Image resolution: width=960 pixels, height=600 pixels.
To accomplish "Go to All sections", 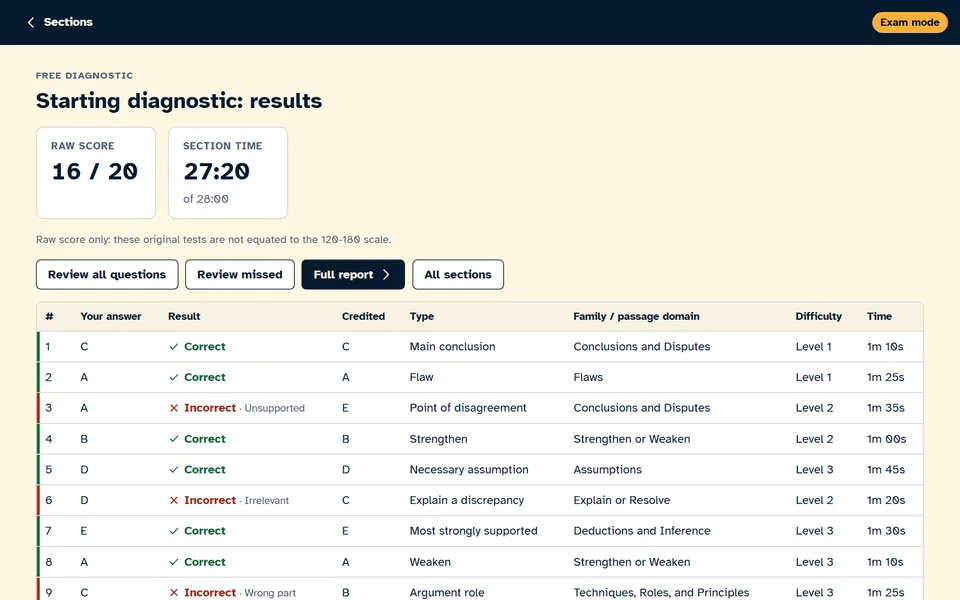I will pos(458,274).
